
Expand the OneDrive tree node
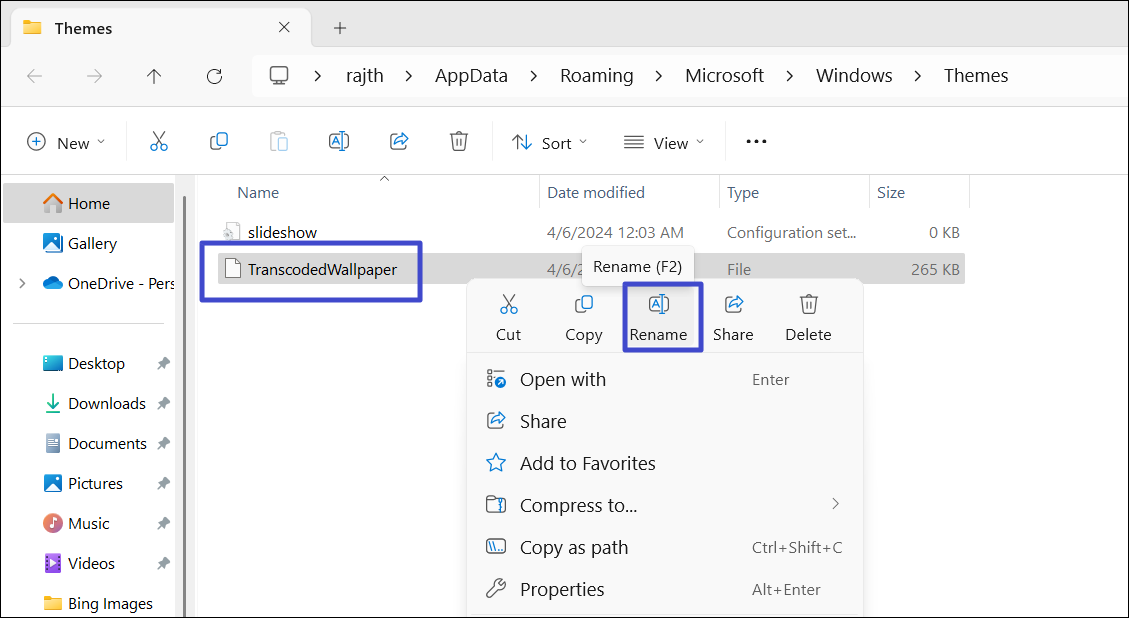point(22,284)
